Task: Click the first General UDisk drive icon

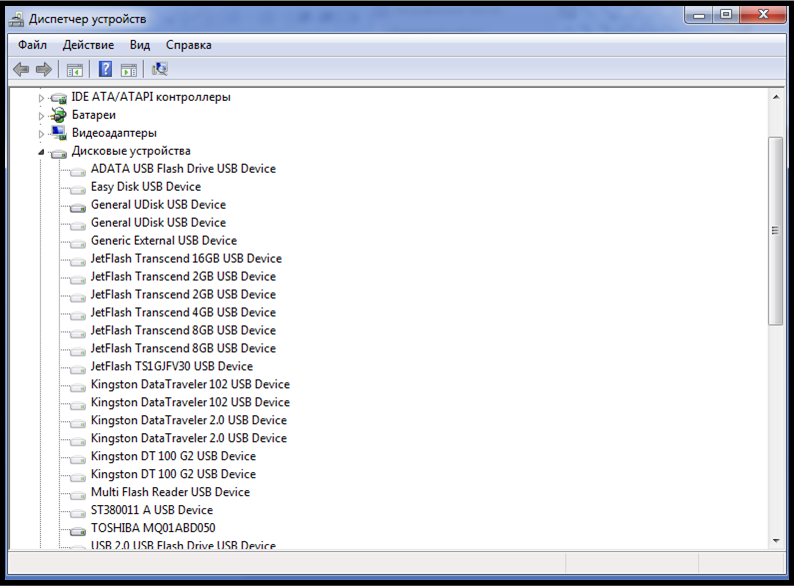Action: 77,207
